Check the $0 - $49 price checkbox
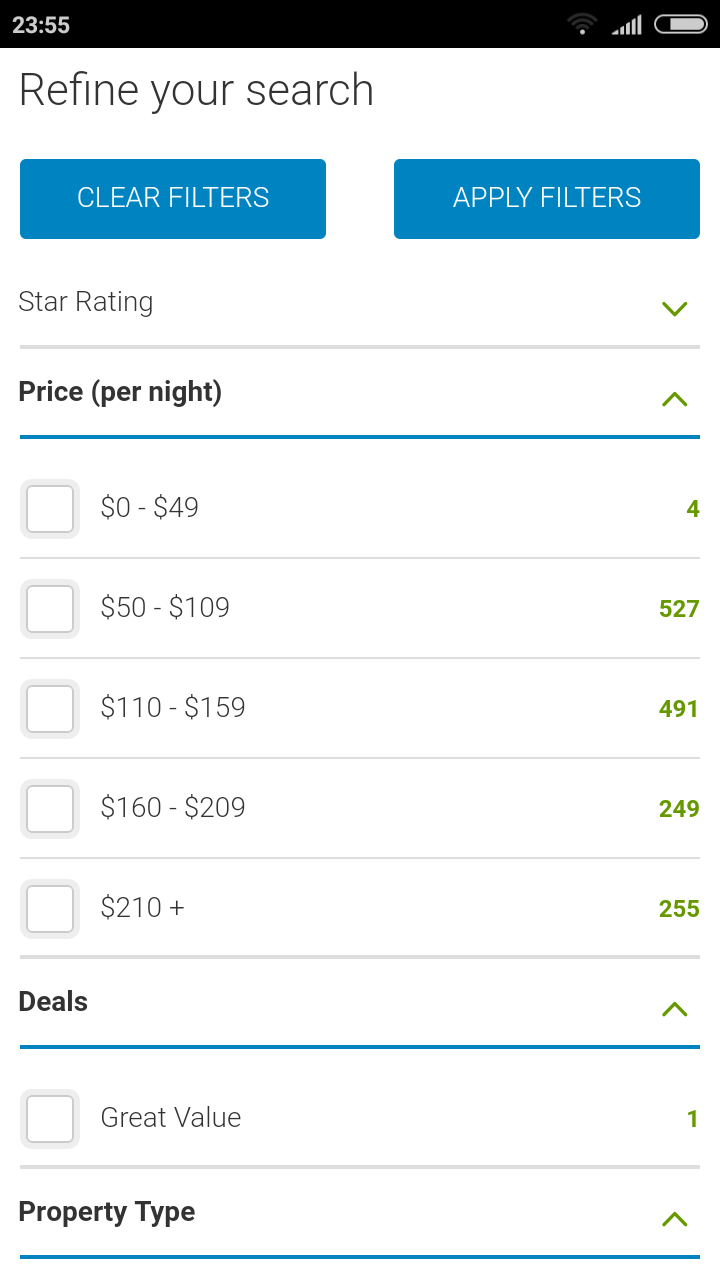 (x=50, y=509)
